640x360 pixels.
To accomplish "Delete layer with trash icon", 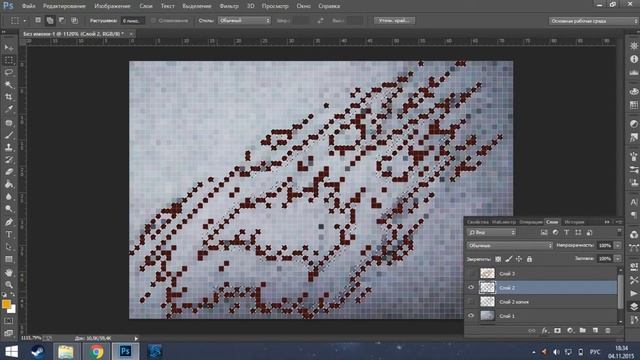I will [608, 331].
